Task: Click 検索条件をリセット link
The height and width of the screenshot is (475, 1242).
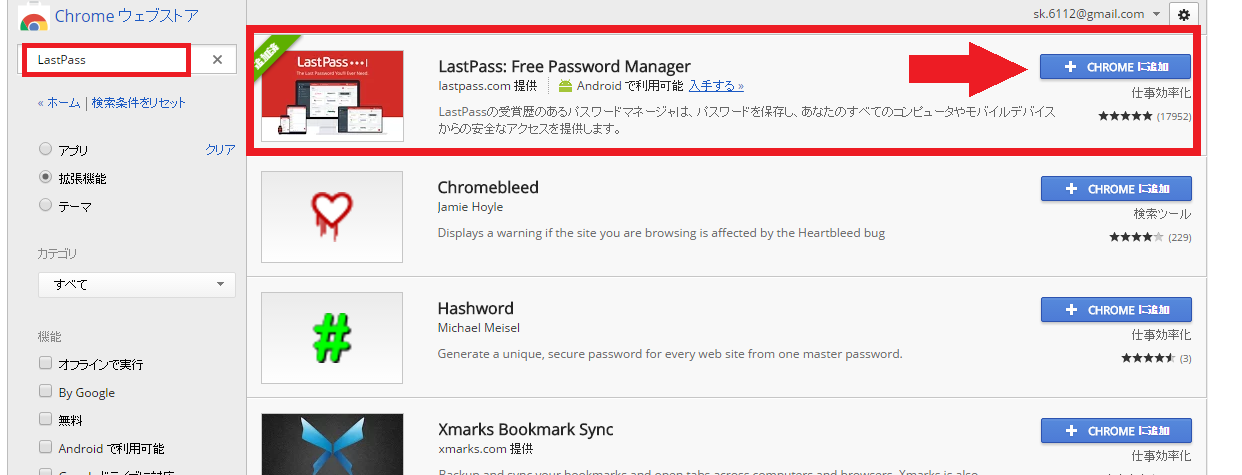Action: (139, 103)
